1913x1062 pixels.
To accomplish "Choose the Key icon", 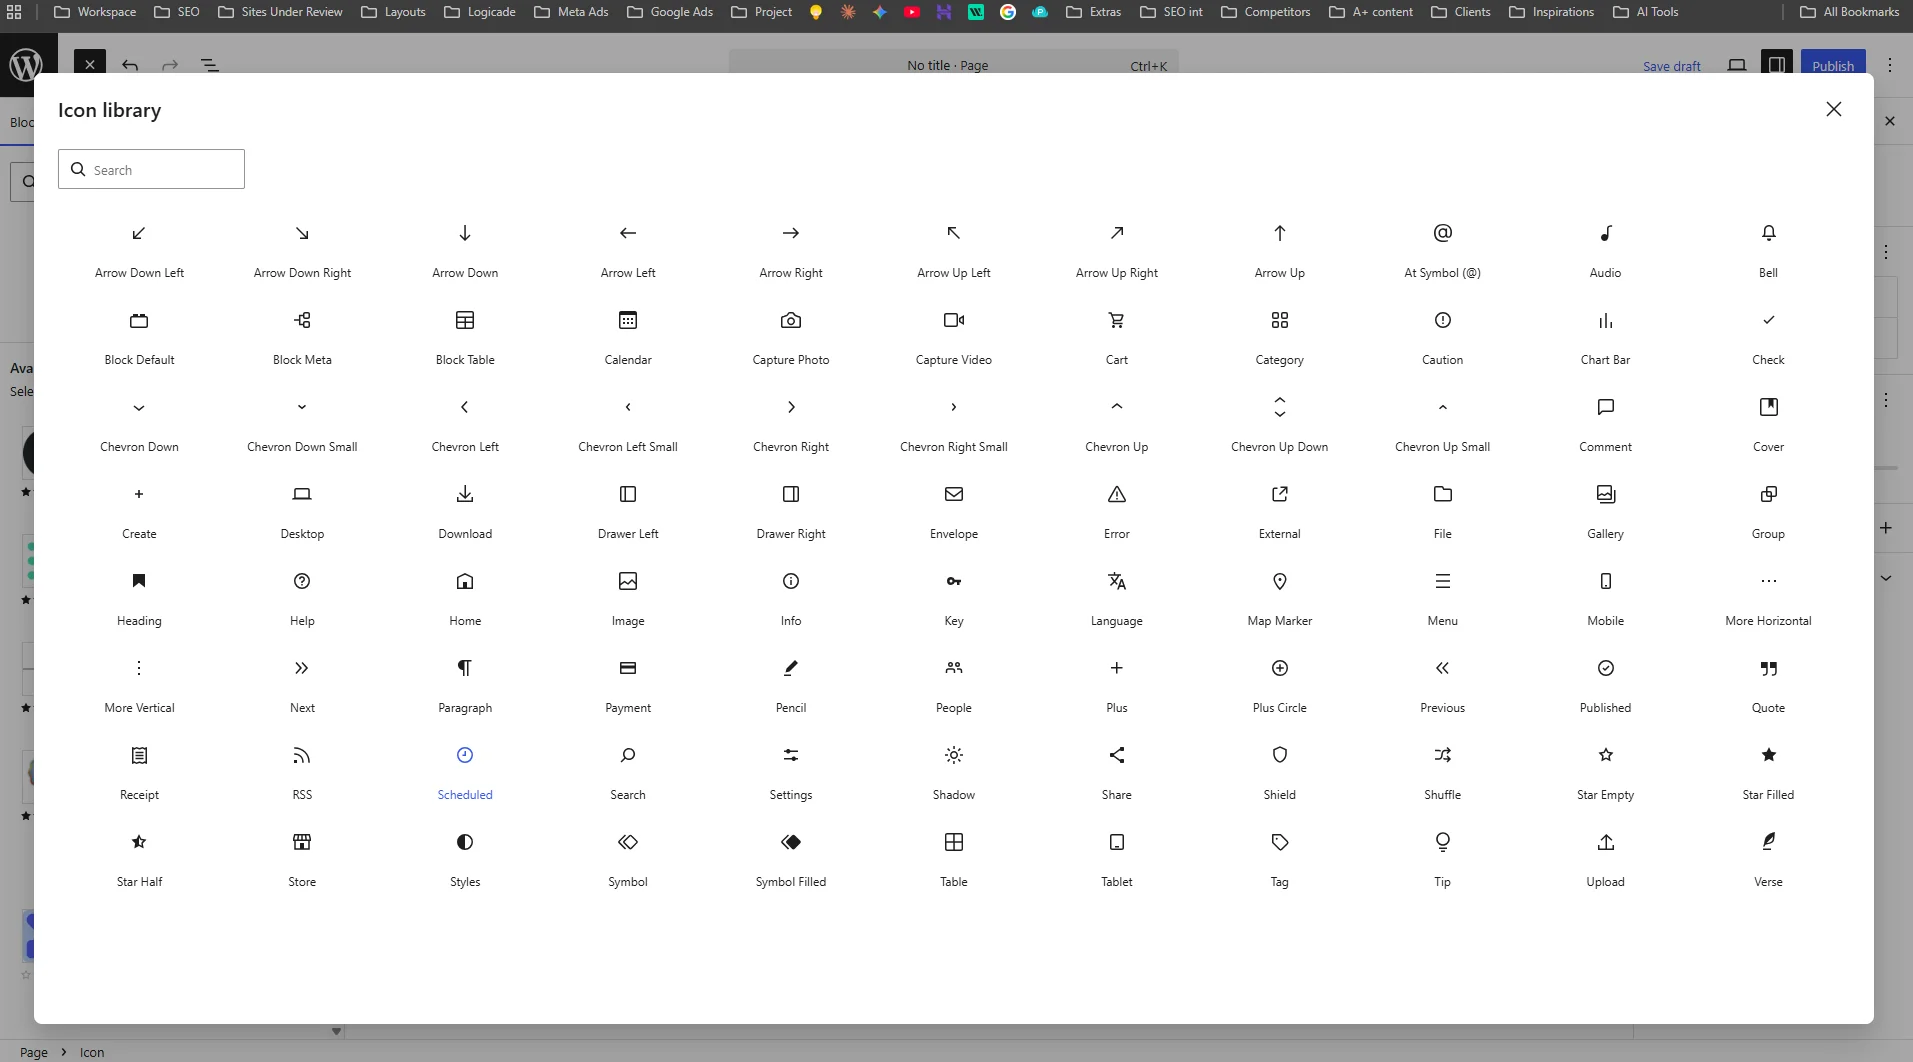I will [x=954, y=581].
